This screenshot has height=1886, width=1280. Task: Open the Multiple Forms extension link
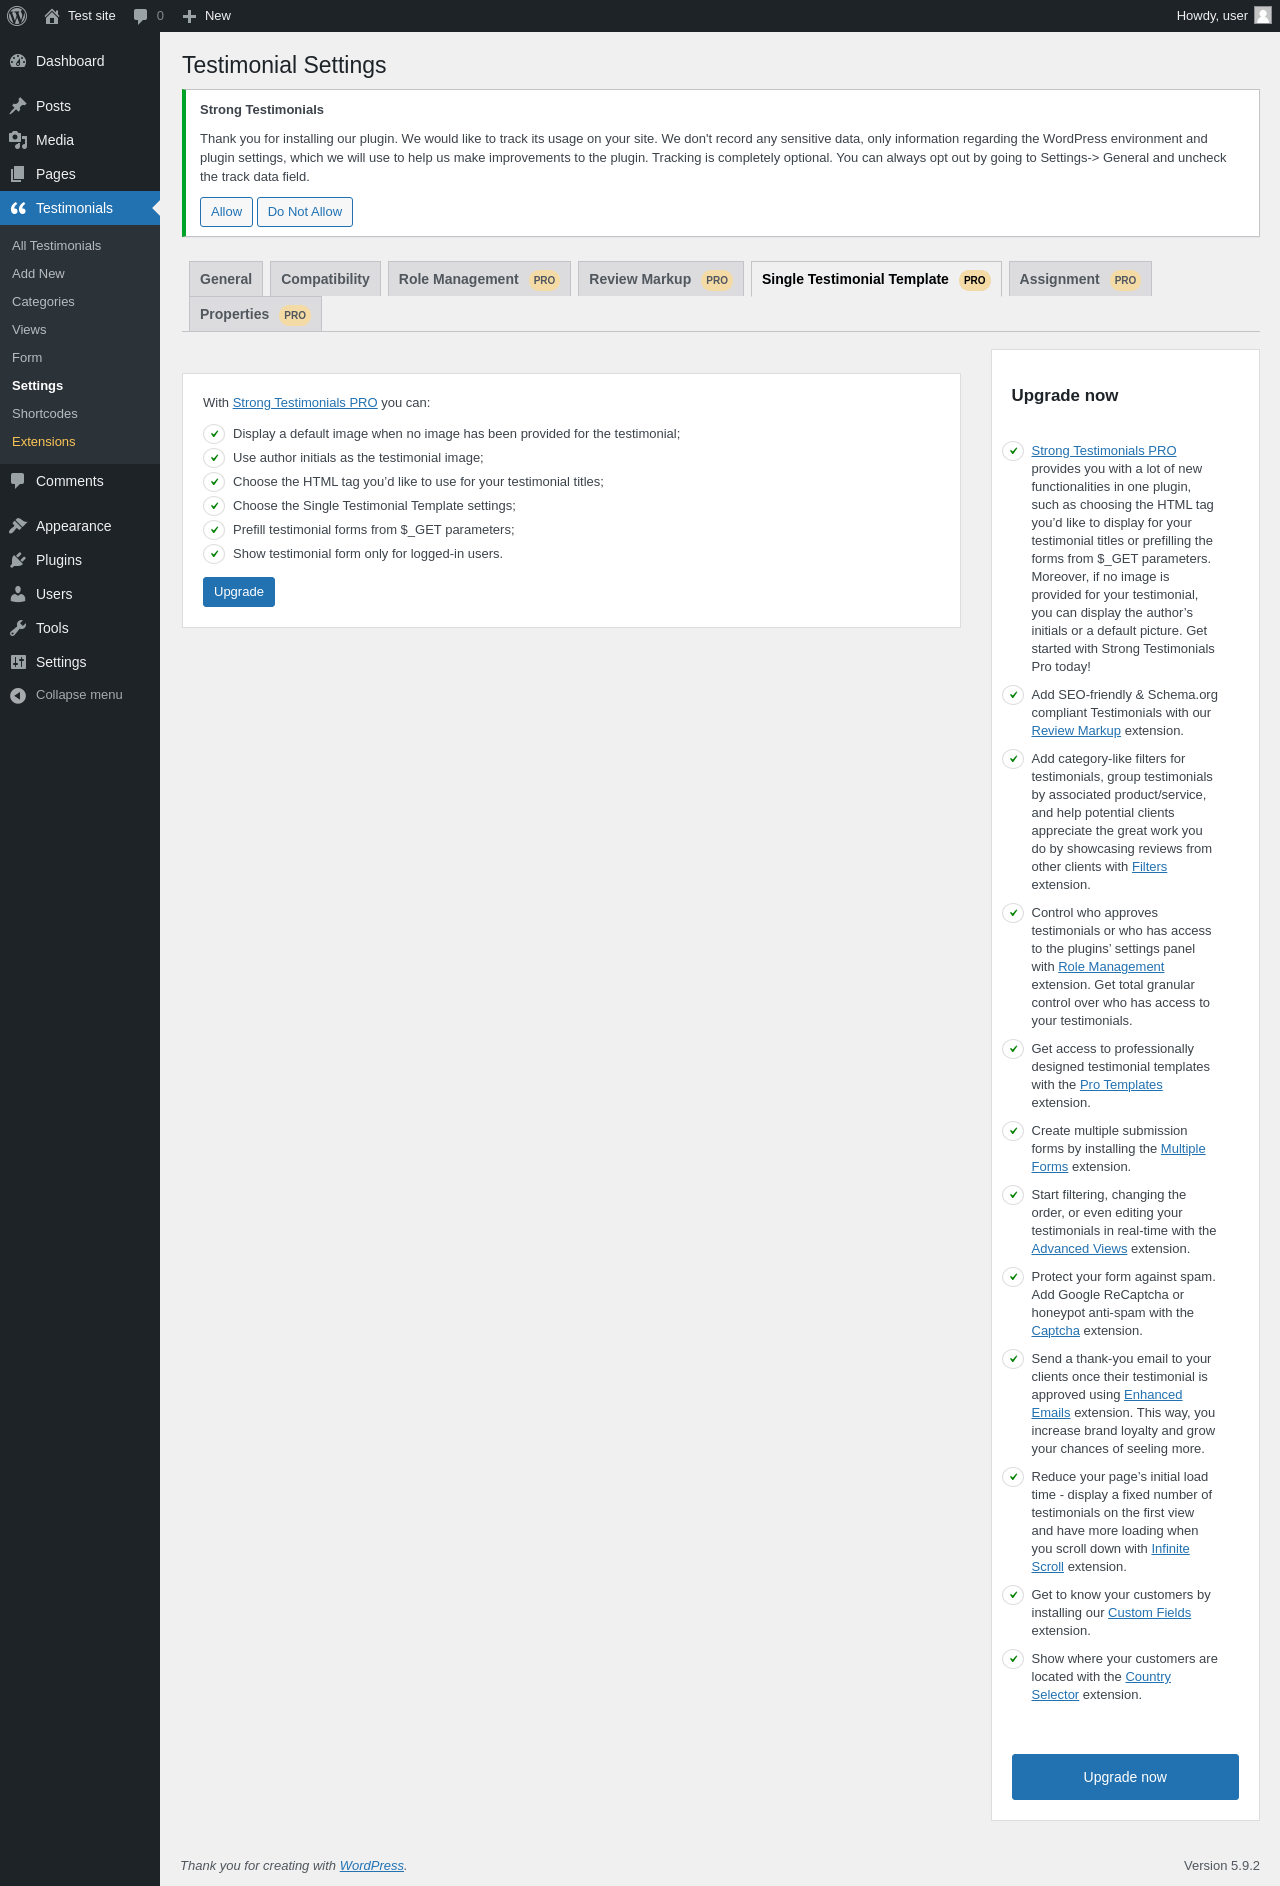(x=1183, y=1149)
